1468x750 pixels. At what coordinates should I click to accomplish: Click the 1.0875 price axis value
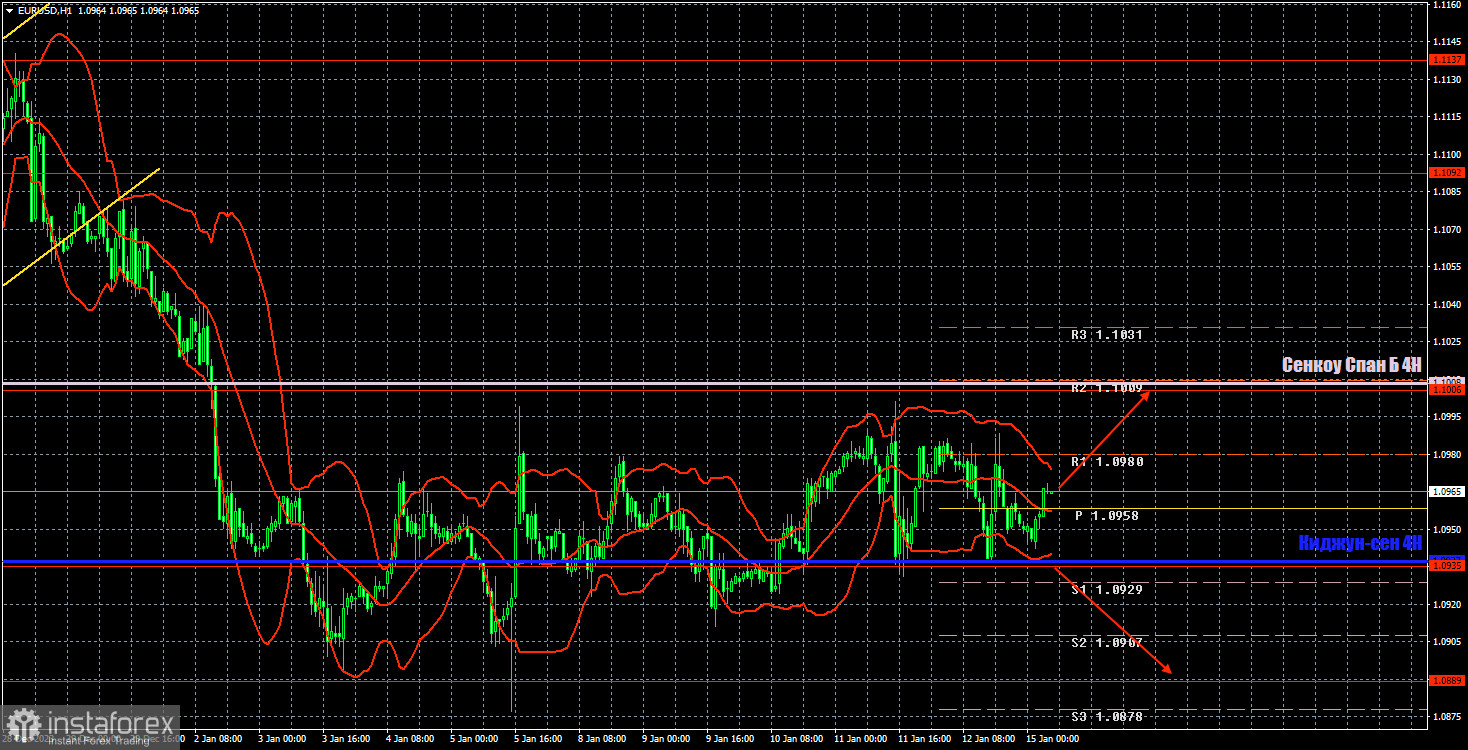1447,717
